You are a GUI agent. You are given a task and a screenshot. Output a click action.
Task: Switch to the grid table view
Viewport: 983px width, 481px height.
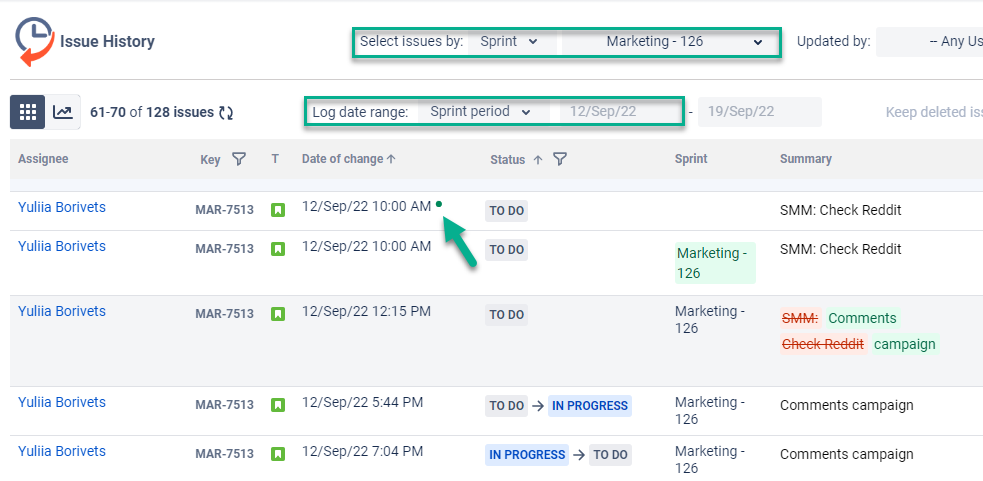point(28,112)
